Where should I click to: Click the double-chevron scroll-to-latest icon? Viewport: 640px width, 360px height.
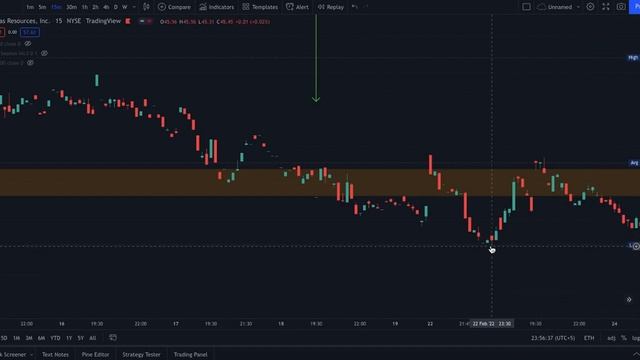[629, 300]
